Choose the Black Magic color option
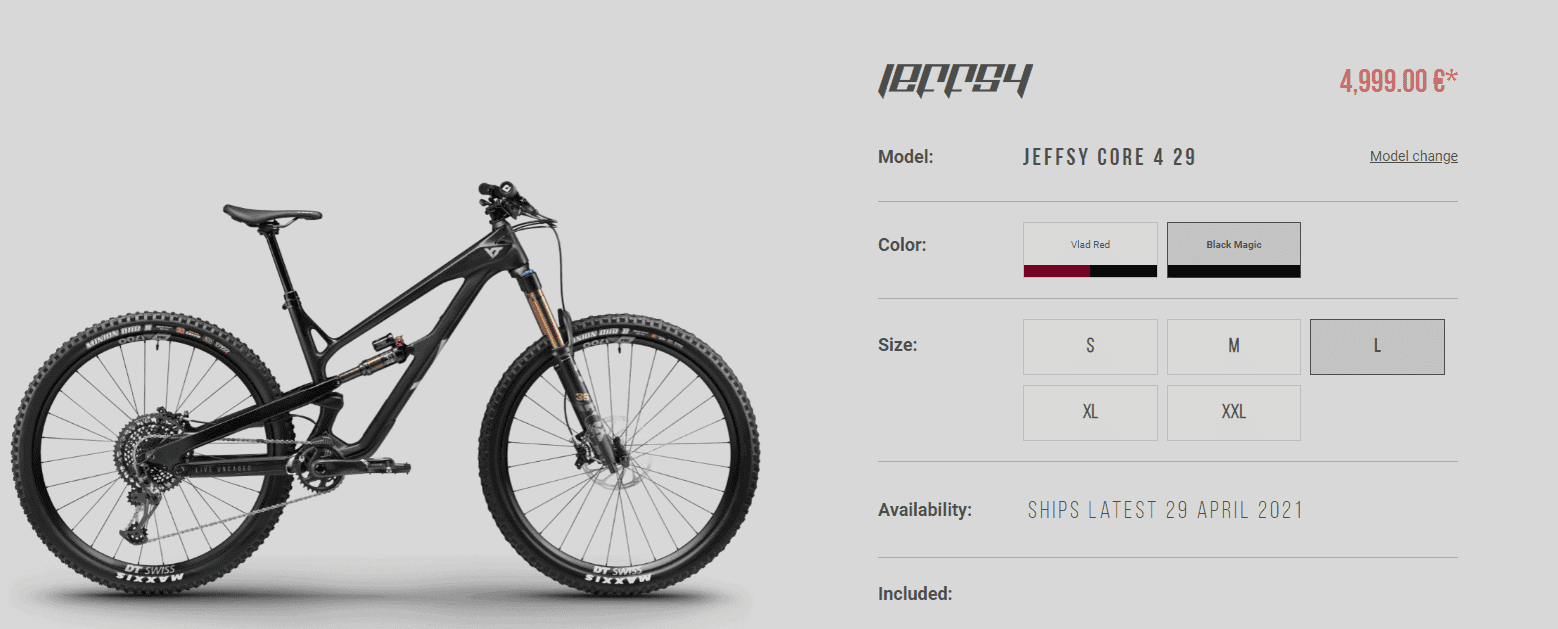The image size is (1558, 629). (1234, 250)
